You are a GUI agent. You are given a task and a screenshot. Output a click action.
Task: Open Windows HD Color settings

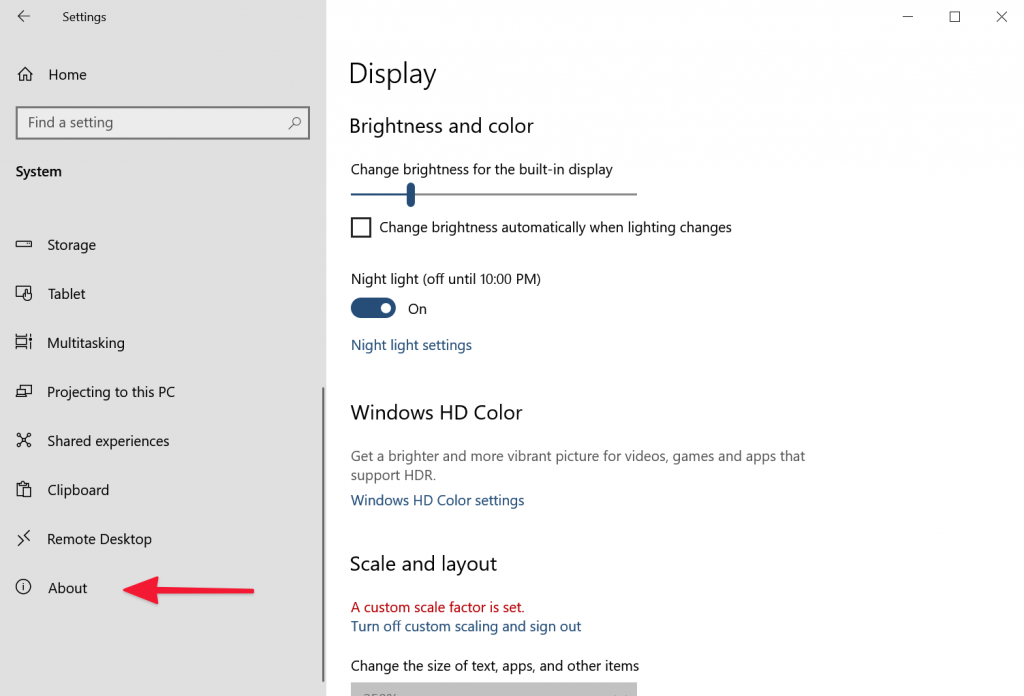pyautogui.click(x=437, y=499)
